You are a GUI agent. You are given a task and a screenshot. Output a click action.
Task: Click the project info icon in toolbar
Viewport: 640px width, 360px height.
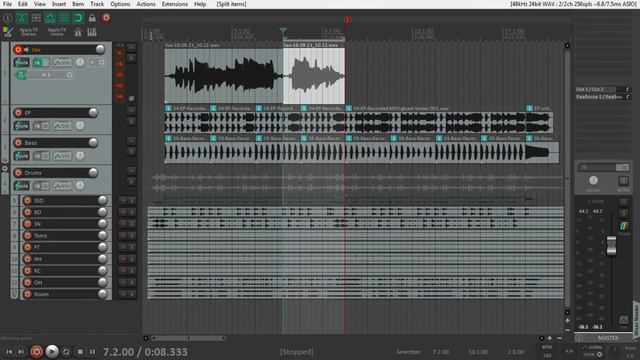7,18
